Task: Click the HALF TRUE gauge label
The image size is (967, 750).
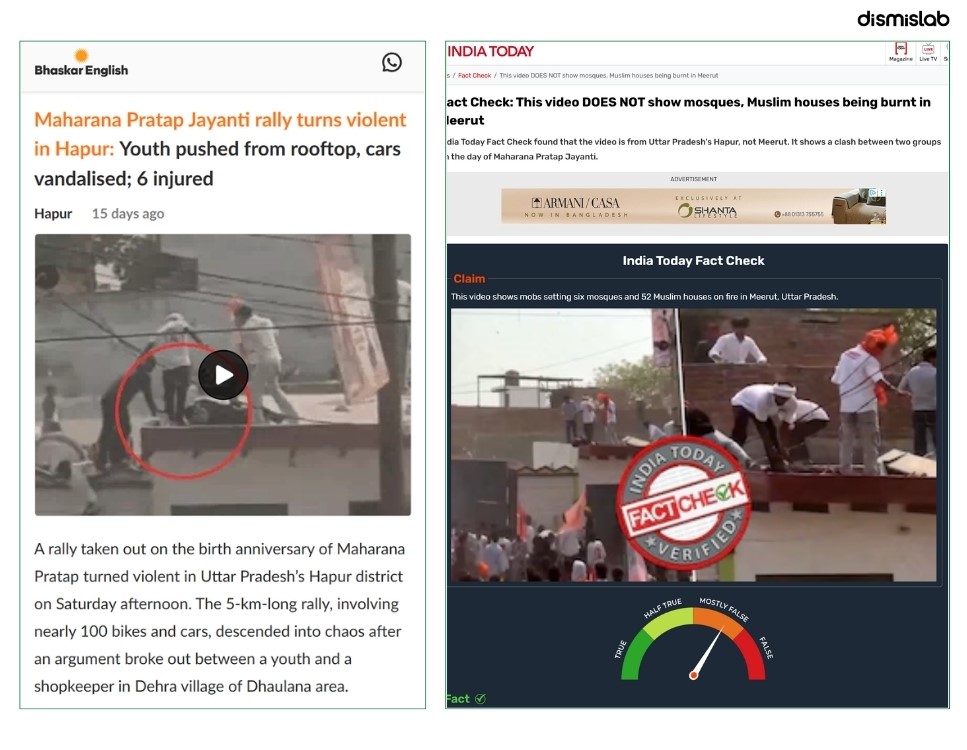Action: pos(663,608)
